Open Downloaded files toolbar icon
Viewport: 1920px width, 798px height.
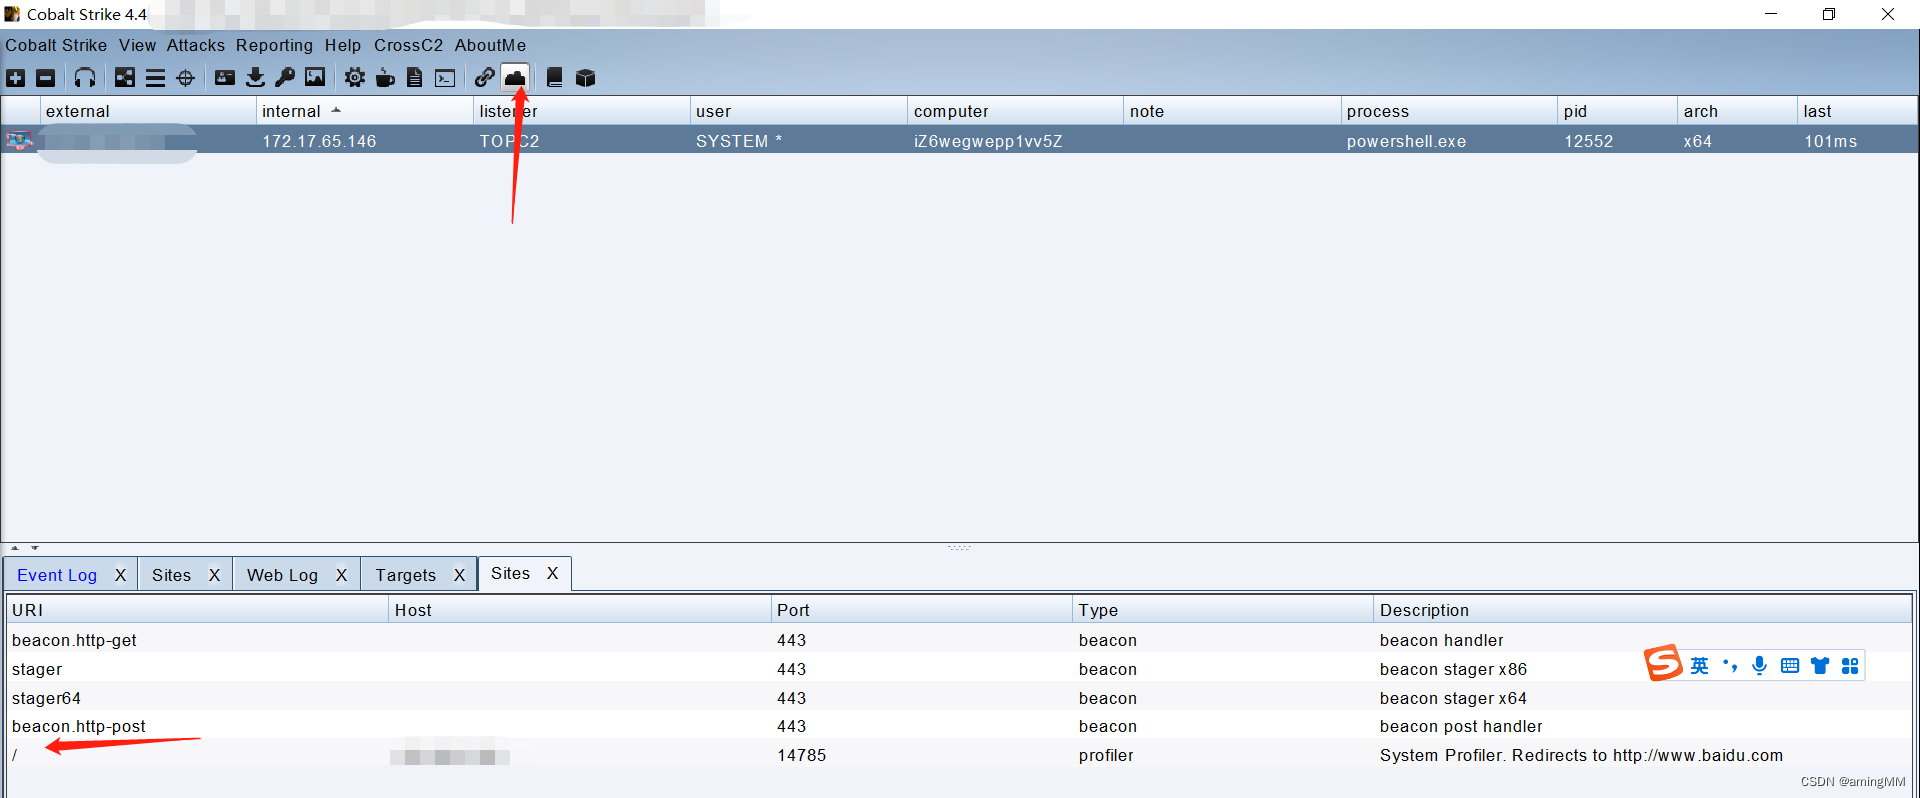tap(255, 78)
